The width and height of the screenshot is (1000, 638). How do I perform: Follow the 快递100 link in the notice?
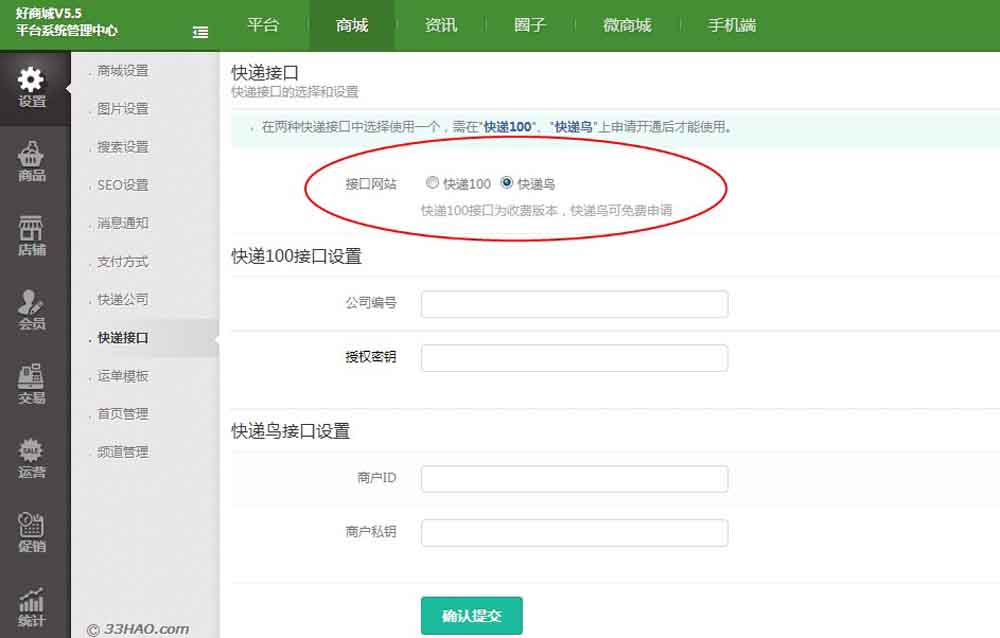[x=508, y=127]
